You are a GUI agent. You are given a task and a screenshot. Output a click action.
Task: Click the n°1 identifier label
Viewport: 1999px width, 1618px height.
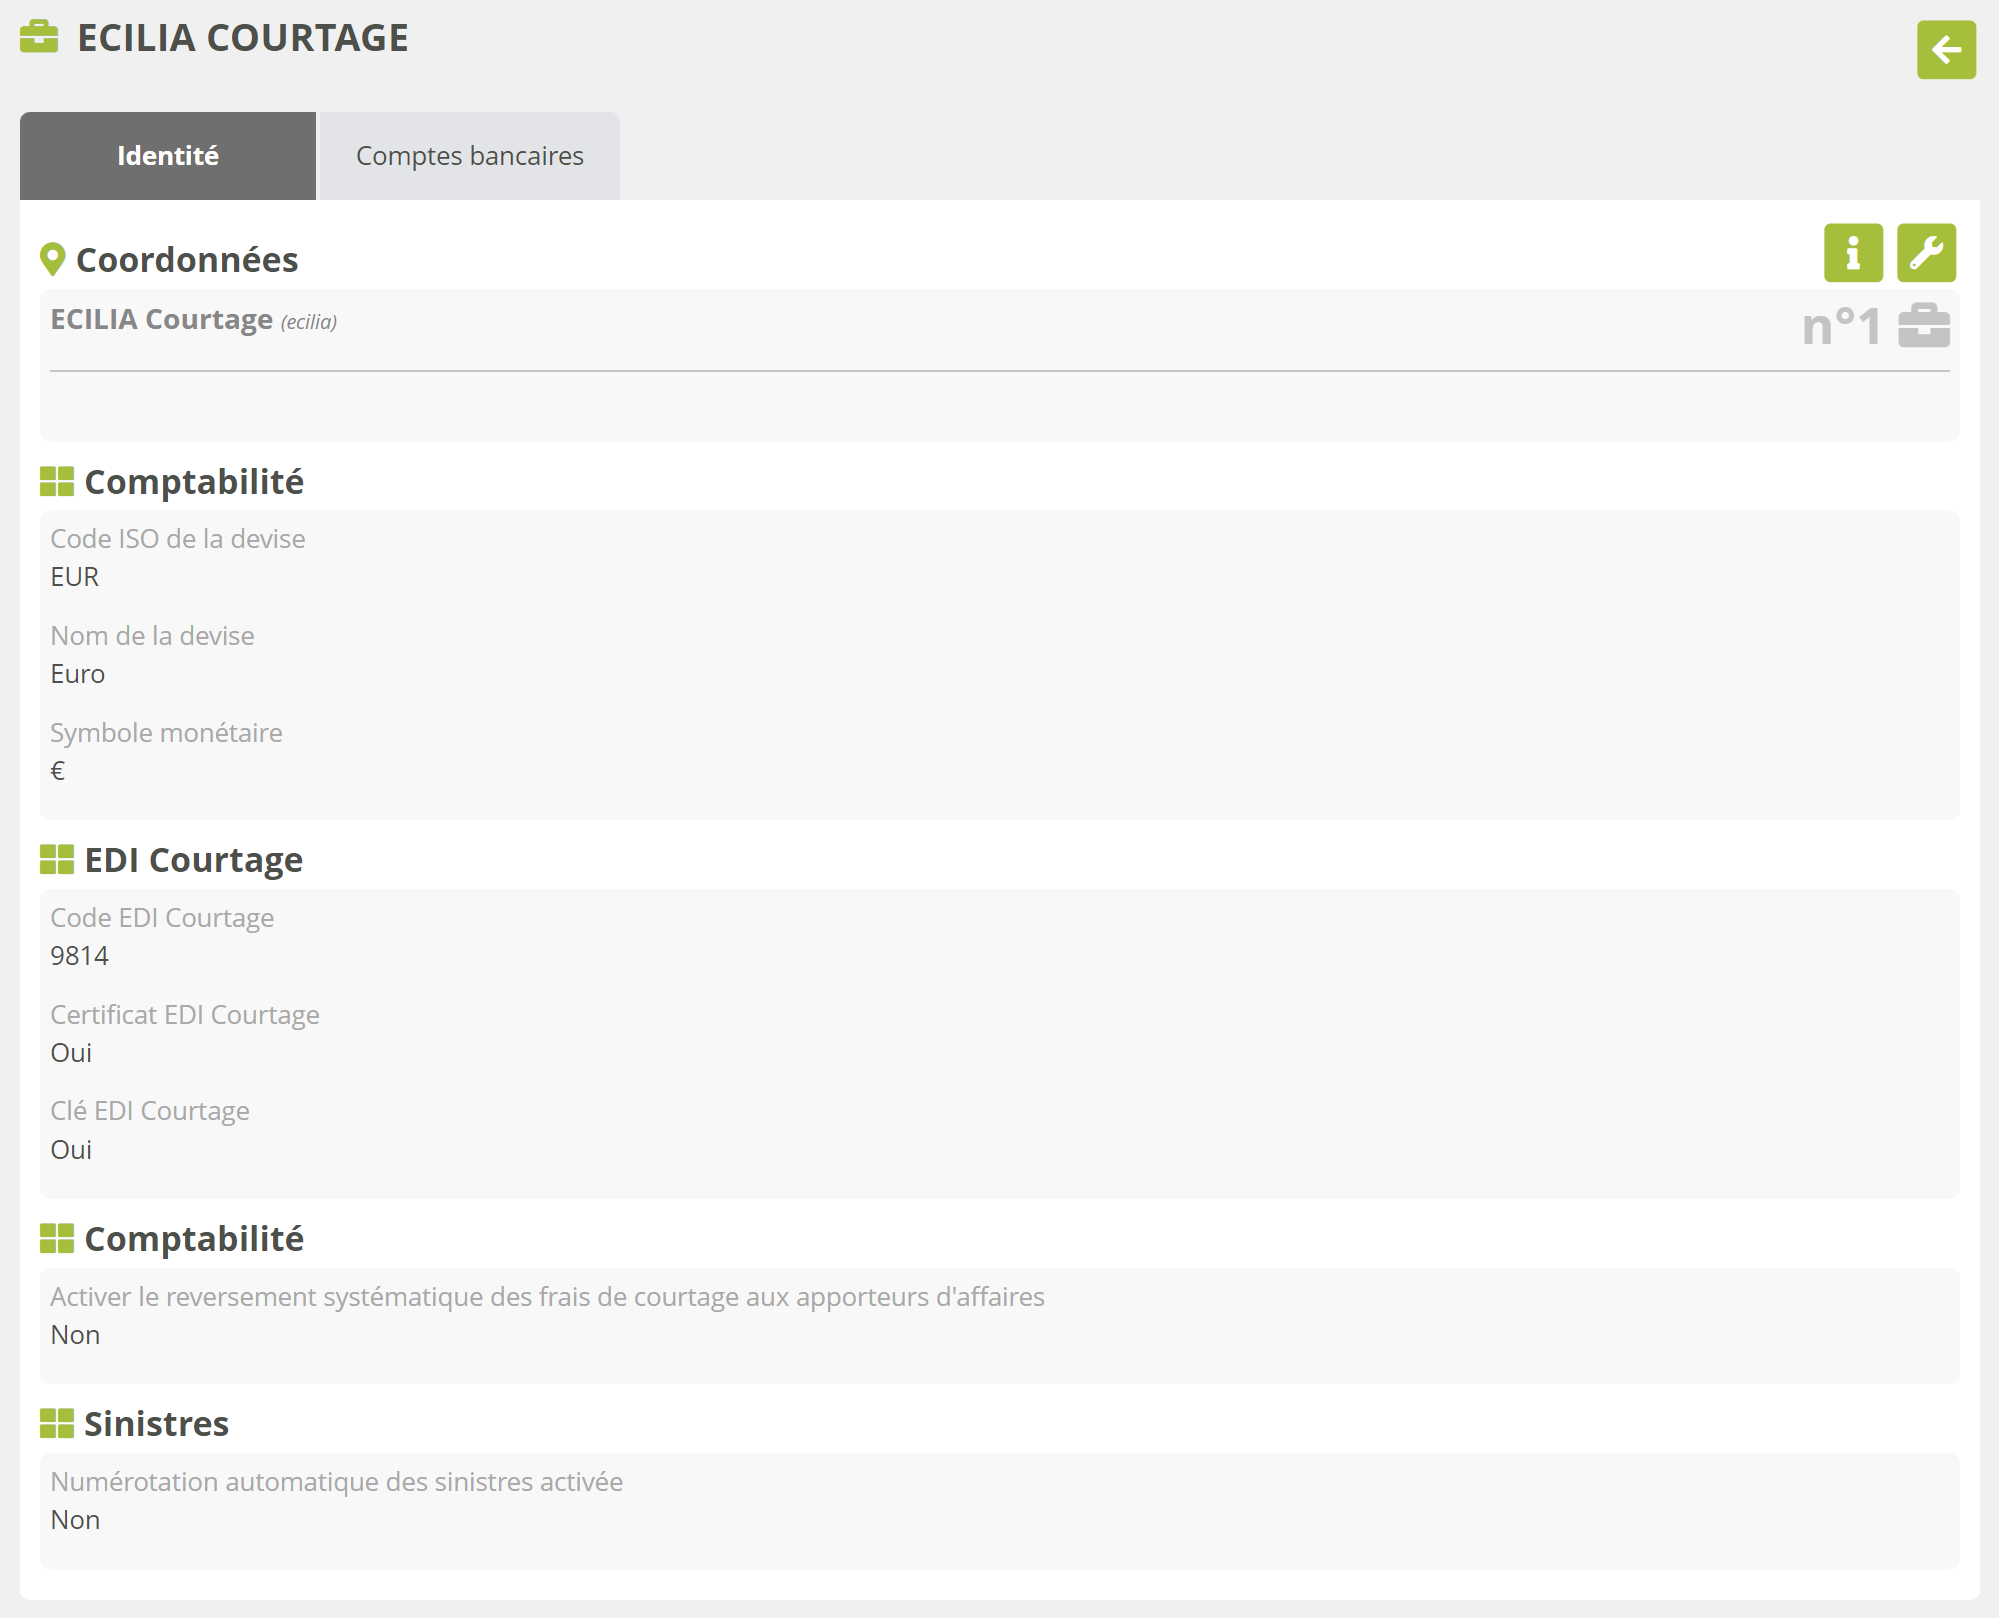(1840, 326)
